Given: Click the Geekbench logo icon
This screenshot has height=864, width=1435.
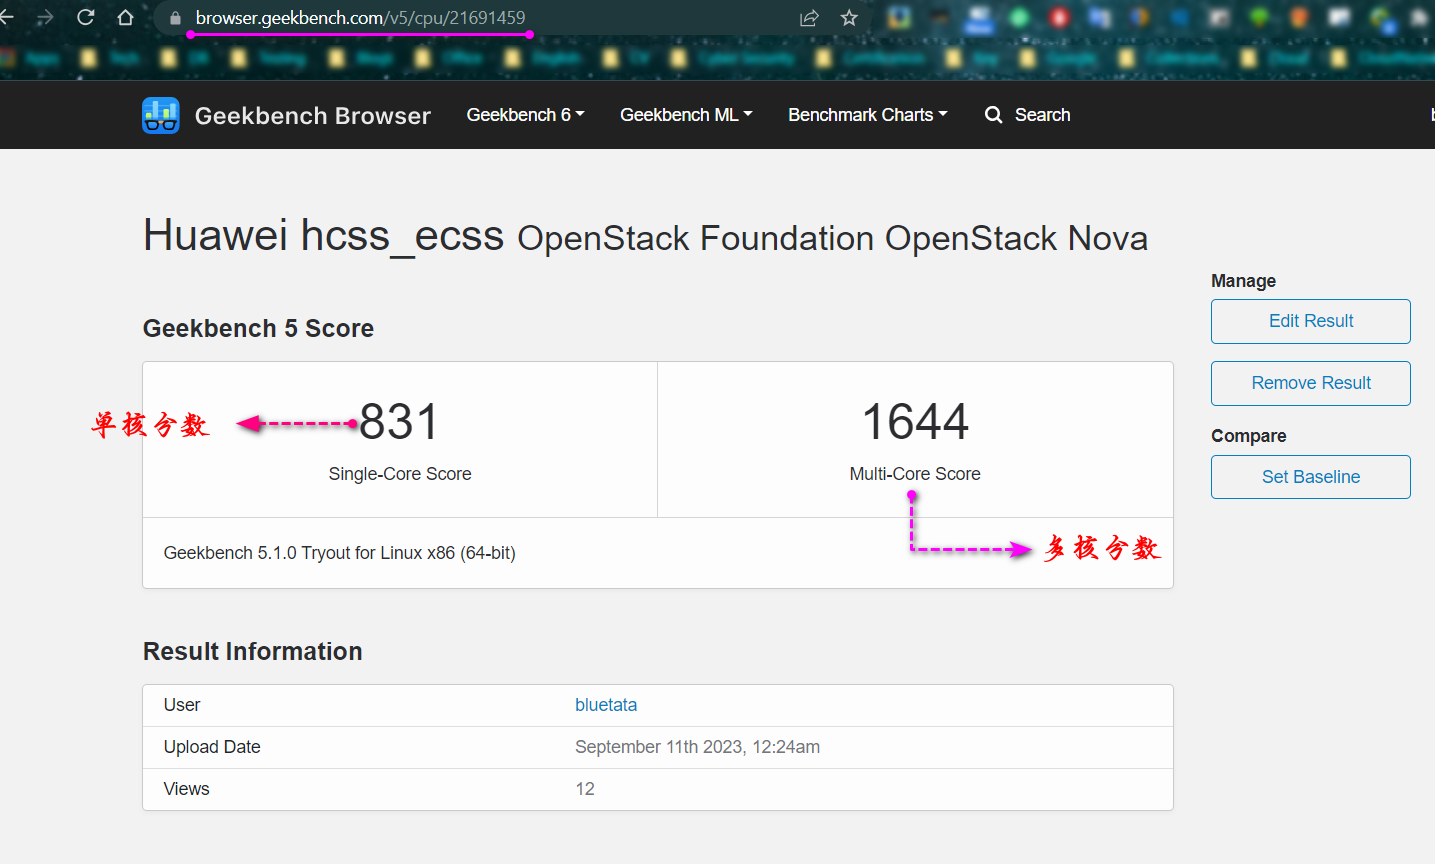Looking at the screenshot, I should (161, 115).
